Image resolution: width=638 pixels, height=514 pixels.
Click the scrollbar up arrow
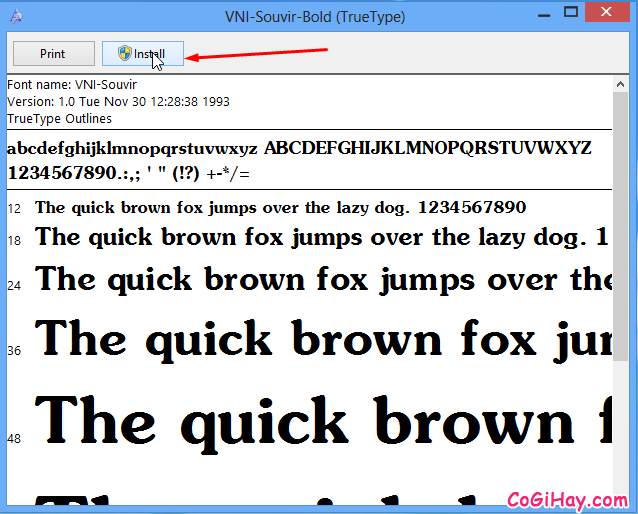pos(620,84)
